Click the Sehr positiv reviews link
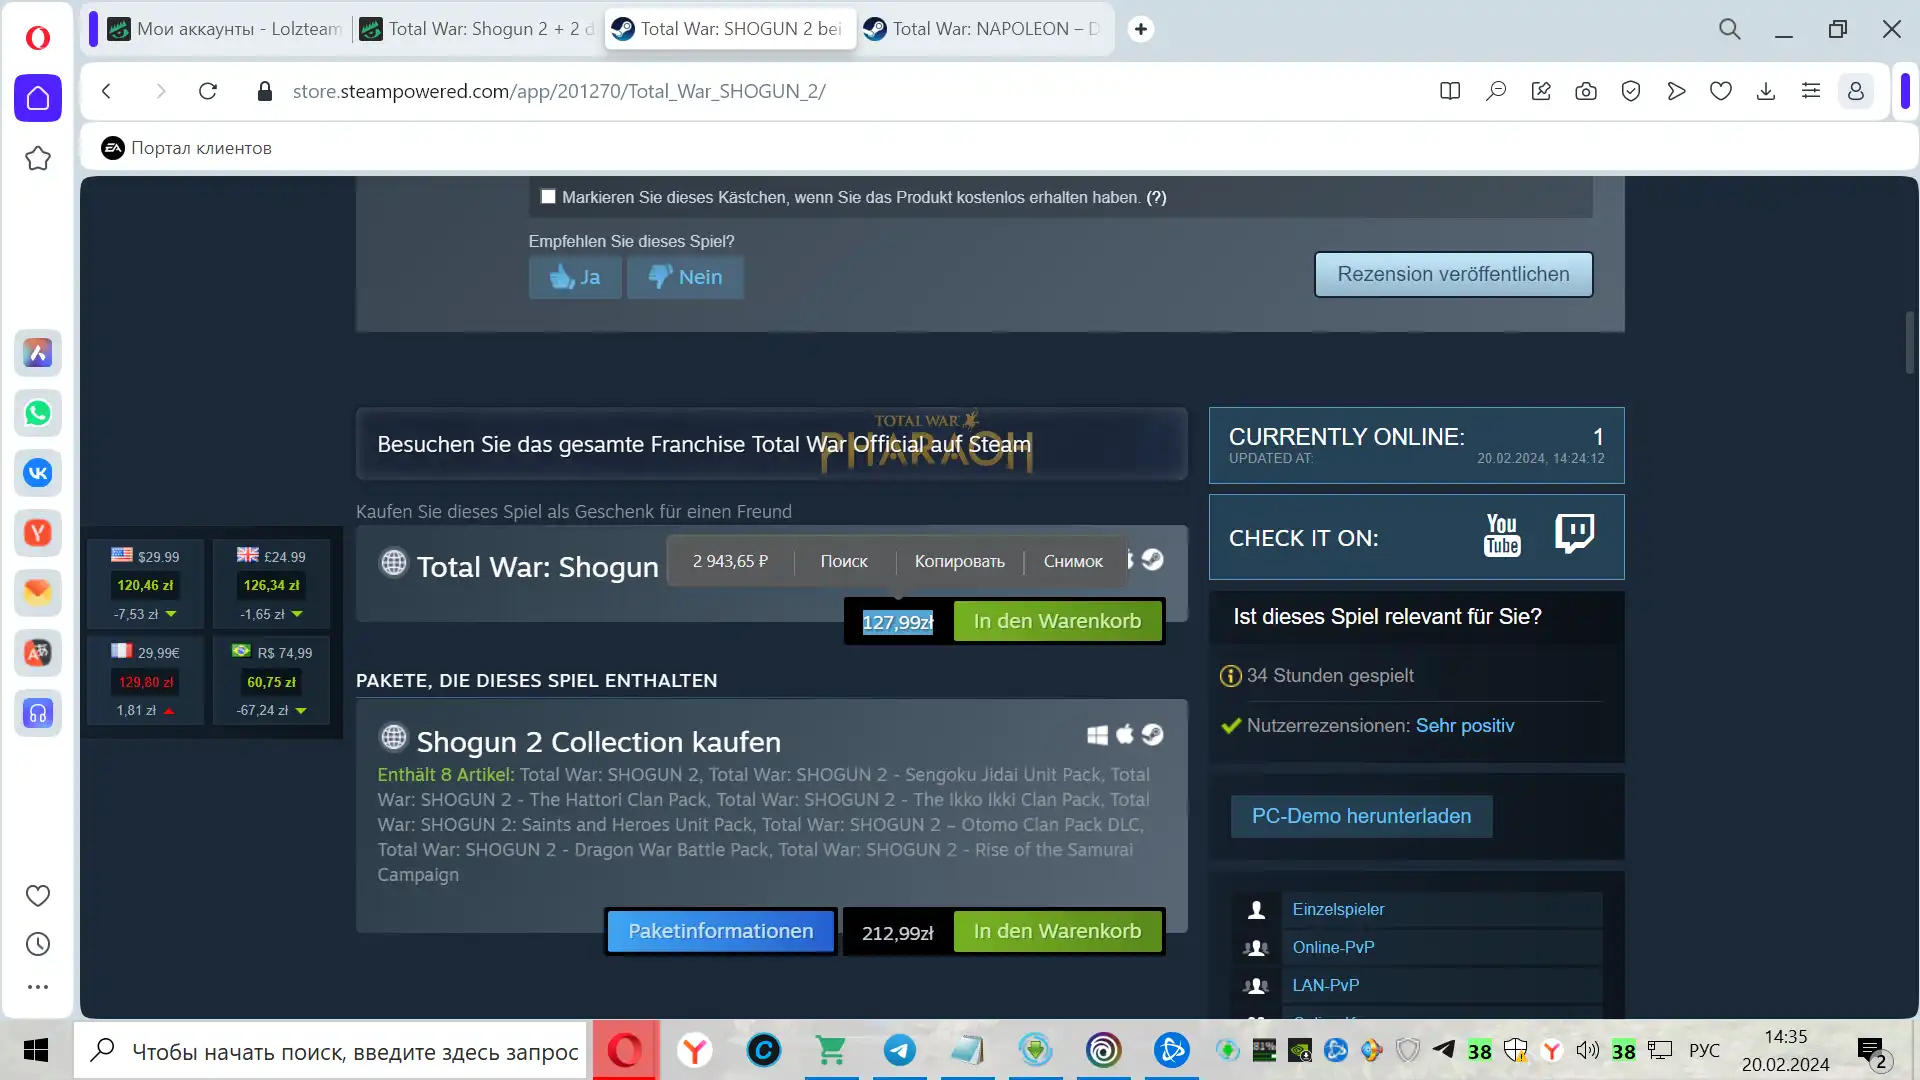The image size is (1920, 1080). point(1464,725)
